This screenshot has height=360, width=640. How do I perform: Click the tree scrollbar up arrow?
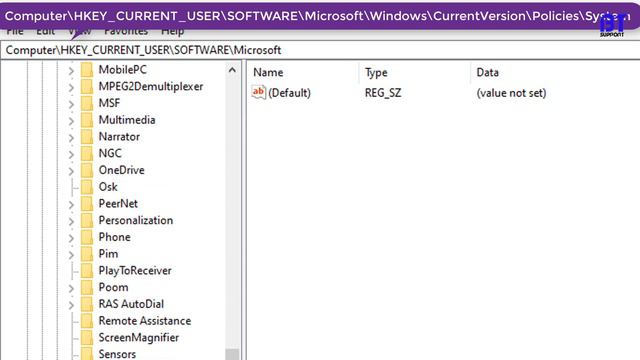(x=232, y=70)
